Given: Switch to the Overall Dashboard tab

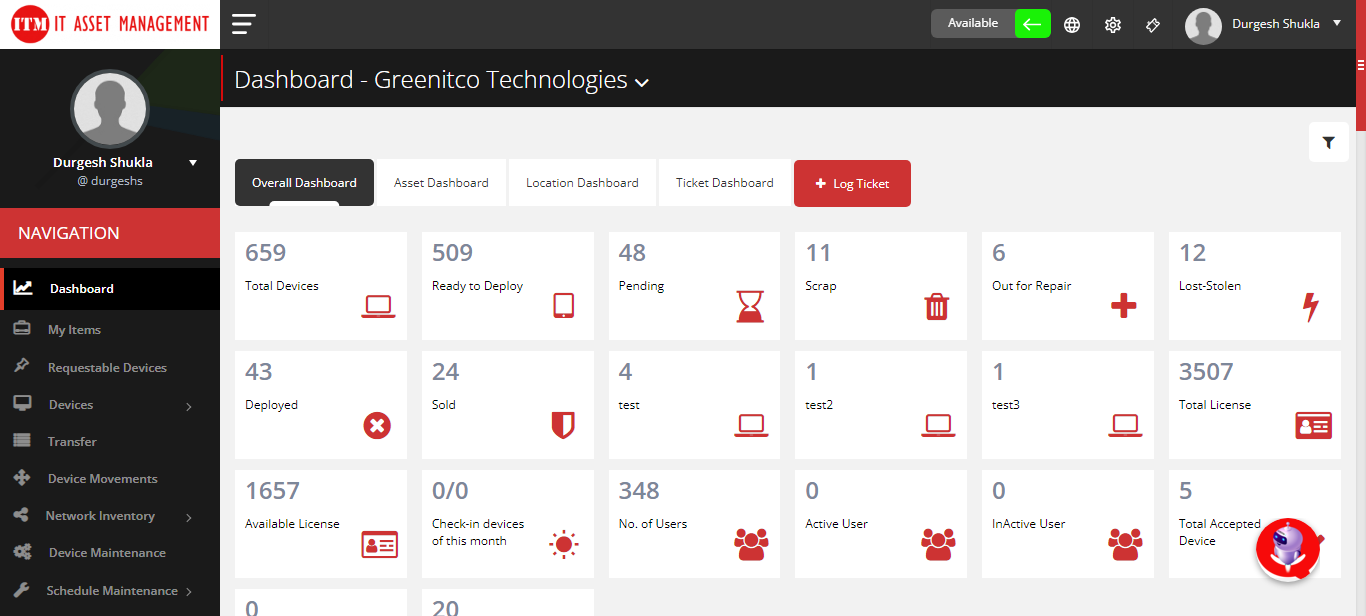Looking at the screenshot, I should click(x=304, y=183).
